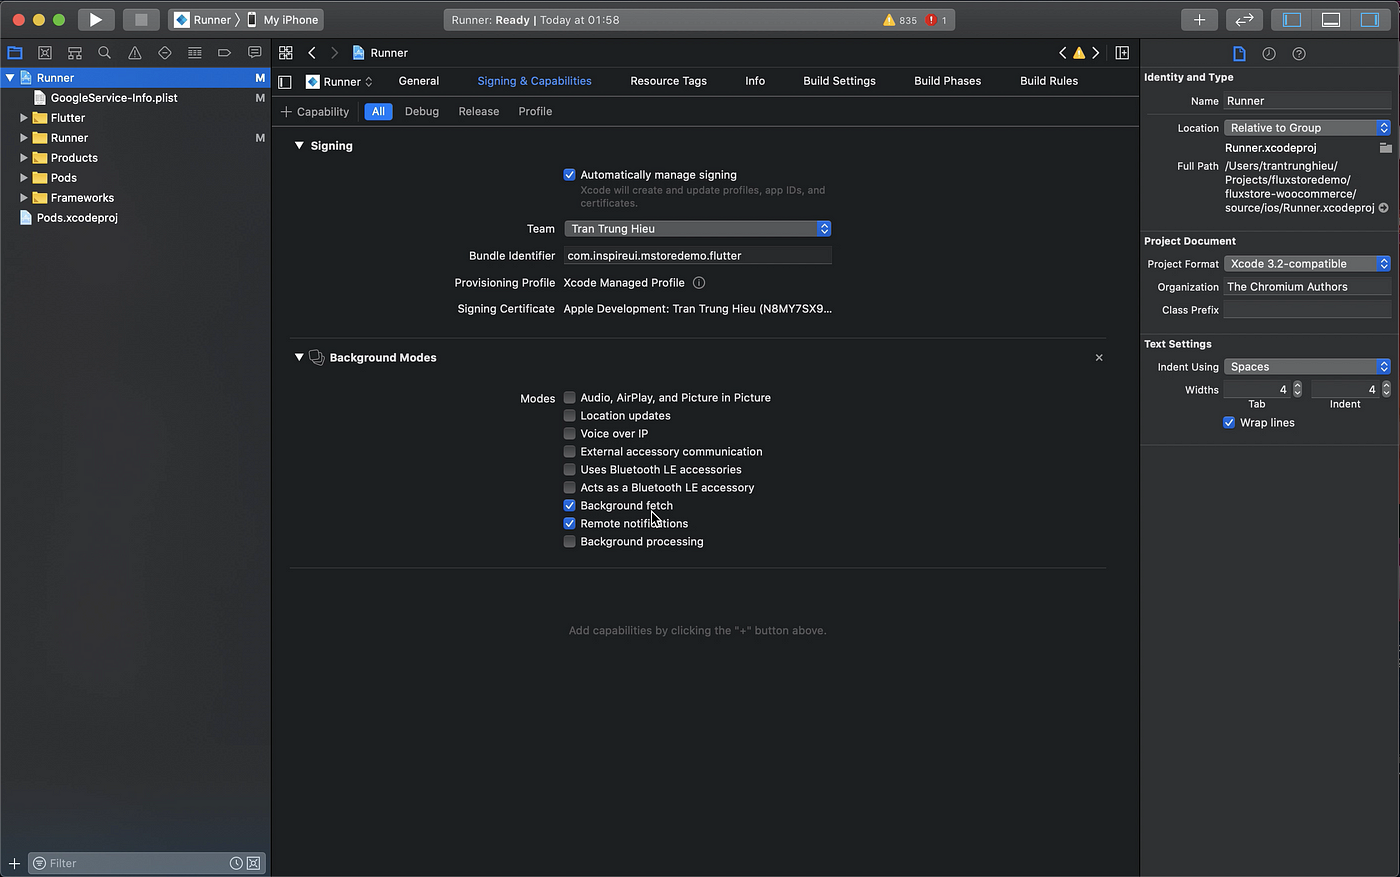Viewport: 1400px width, 877px height.
Task: Collapse the Background Modes section
Action: [299, 357]
